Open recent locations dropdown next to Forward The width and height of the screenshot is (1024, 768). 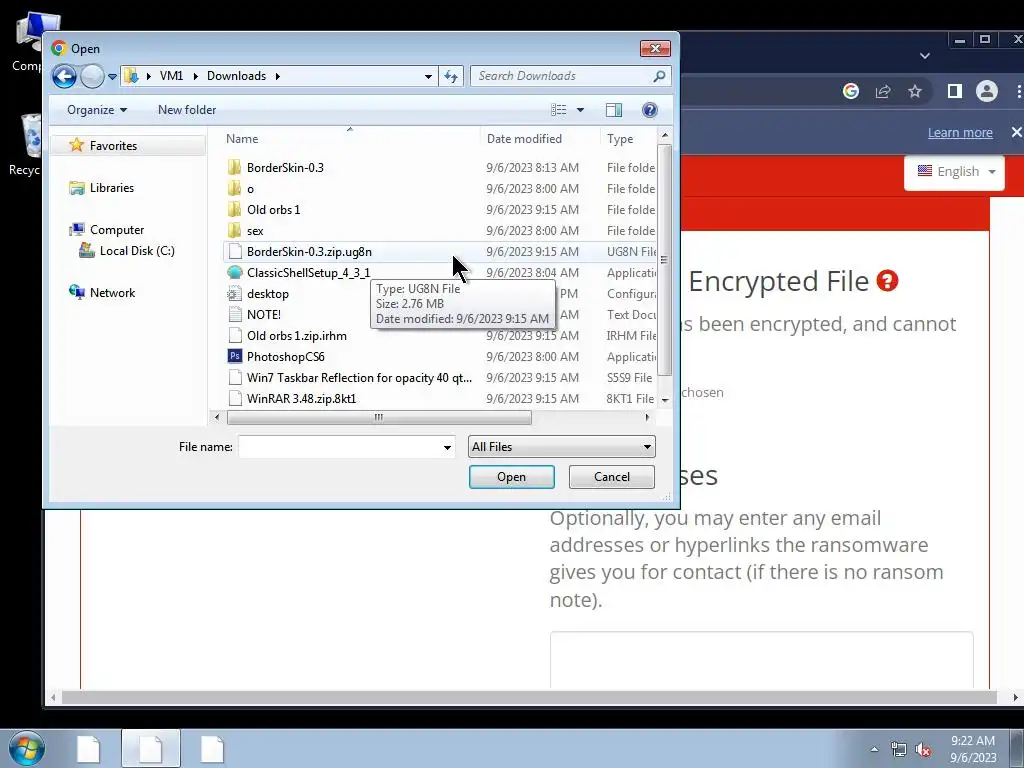point(112,76)
